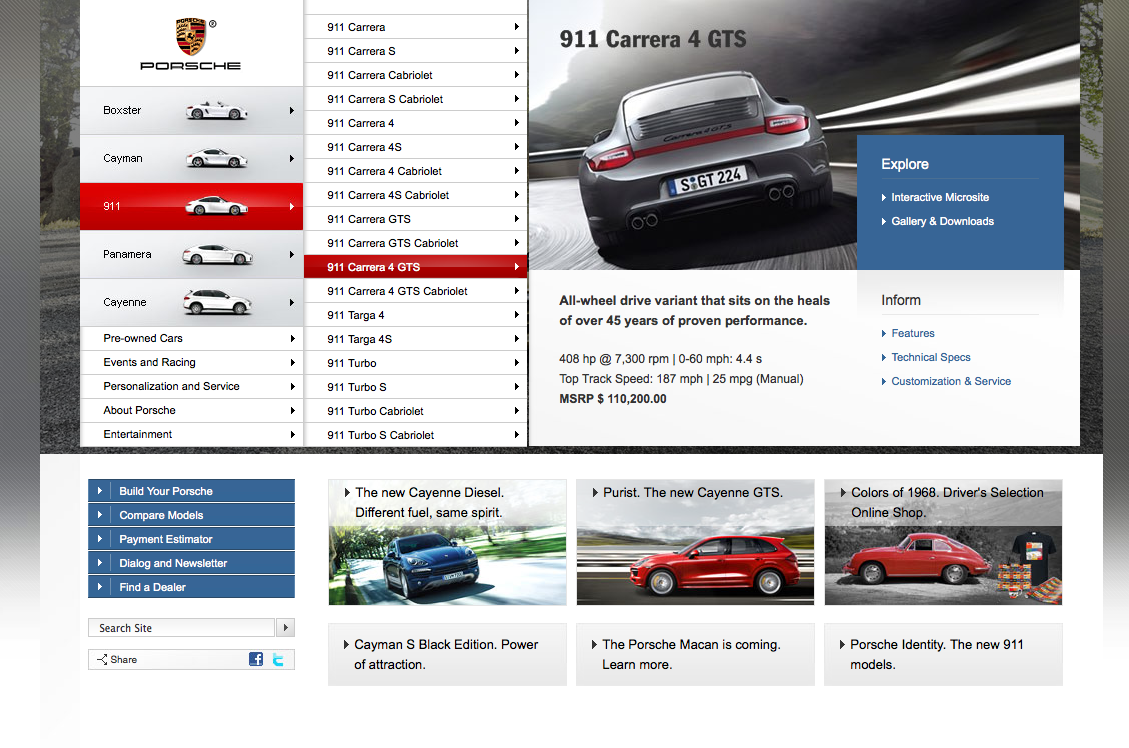Choose 911 Carrera S Cabriolet model
1129x748 pixels.
[x=415, y=99]
